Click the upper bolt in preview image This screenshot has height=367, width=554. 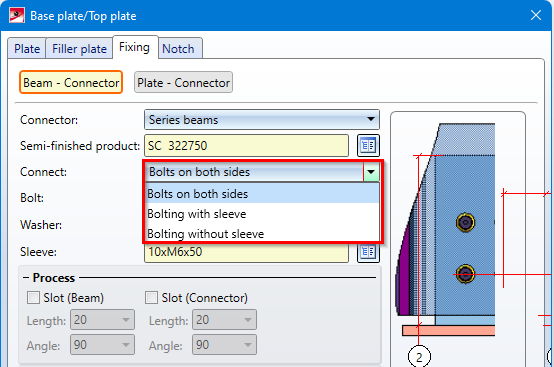point(465,222)
